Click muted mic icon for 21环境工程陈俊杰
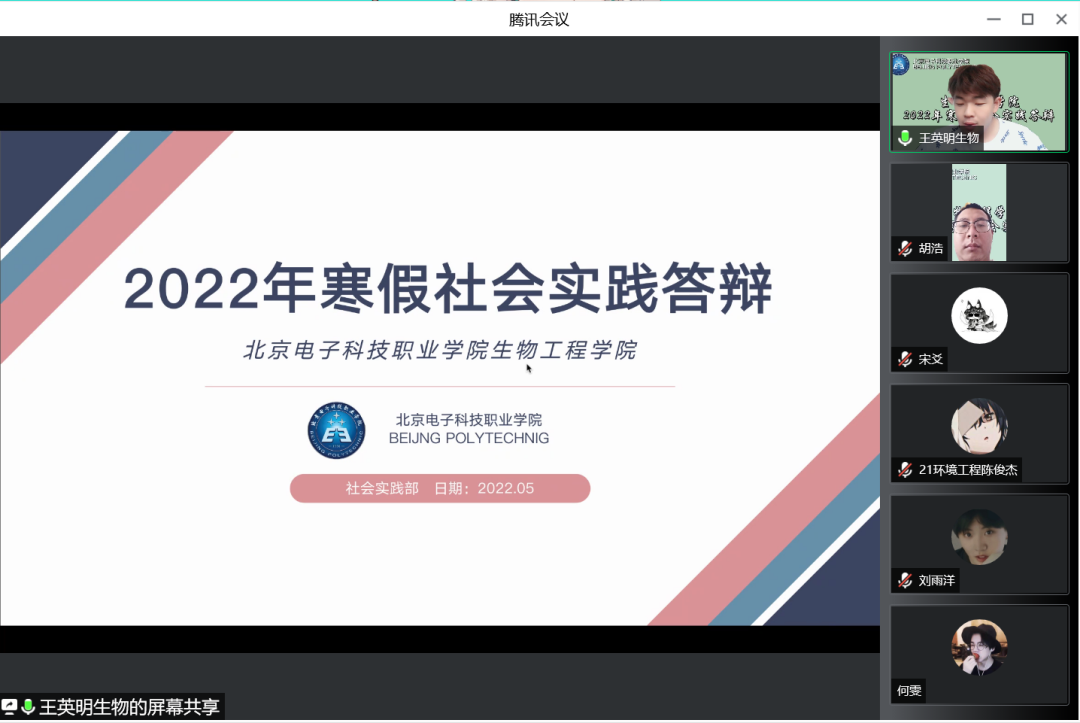 pos(905,470)
